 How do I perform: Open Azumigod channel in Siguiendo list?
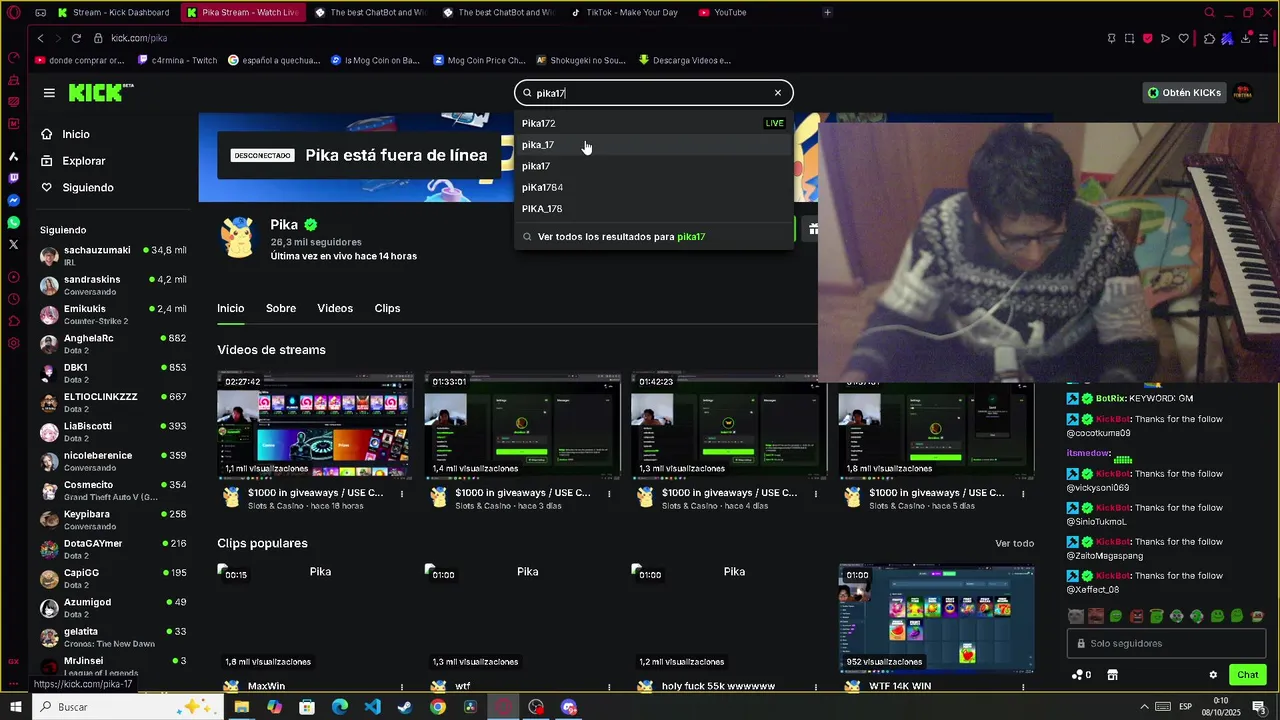[113, 608]
